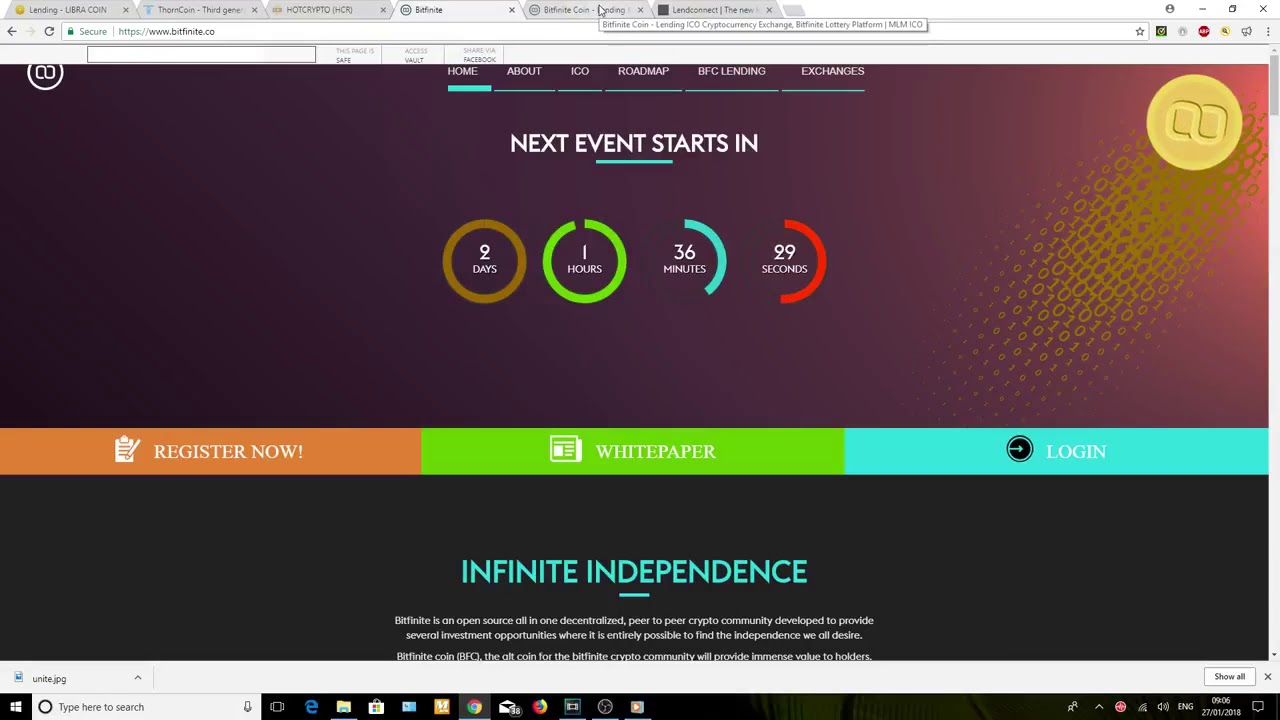Click the Chrome profile icon in the title bar
Viewport: 1280px width, 720px height.
pyautogui.click(x=1170, y=9)
